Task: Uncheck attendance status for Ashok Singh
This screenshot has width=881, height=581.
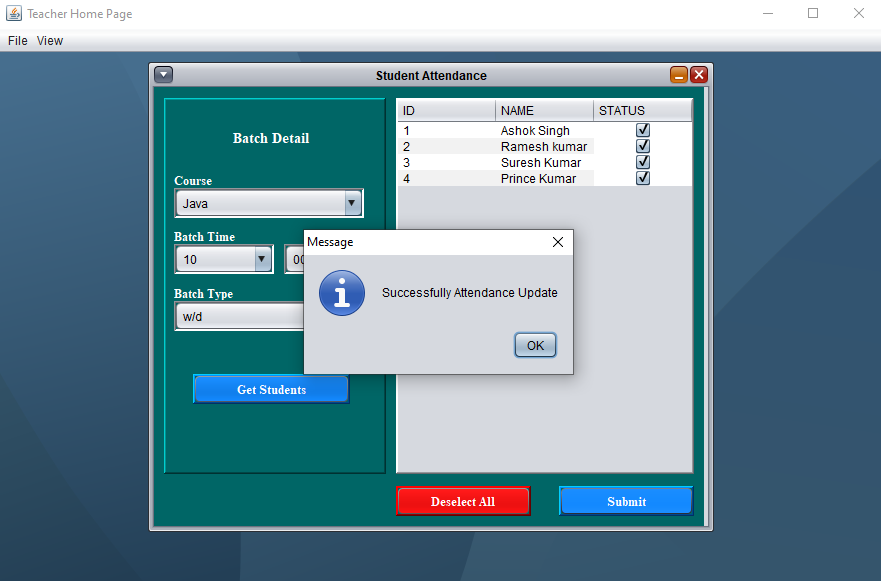Action: (x=643, y=130)
